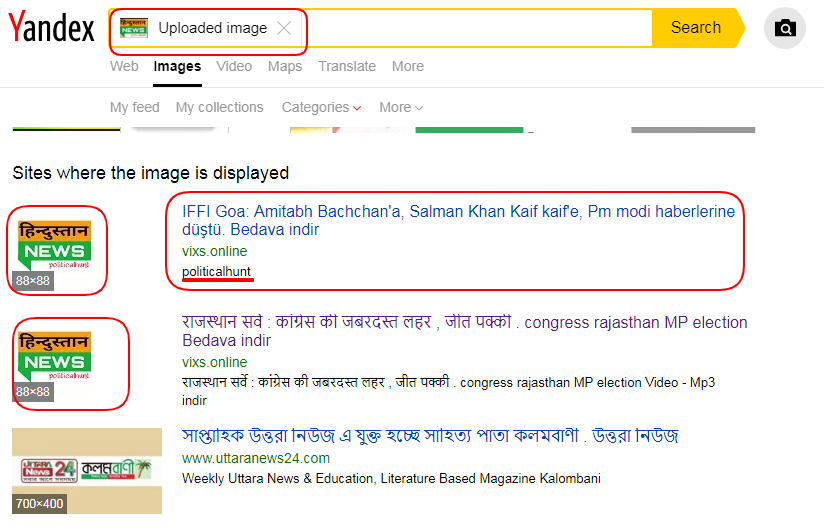Image resolution: width=824 pixels, height=531 pixels.
Task: Open the Hindustan News thumbnail of the rajasthan election result
Action: 54,365
